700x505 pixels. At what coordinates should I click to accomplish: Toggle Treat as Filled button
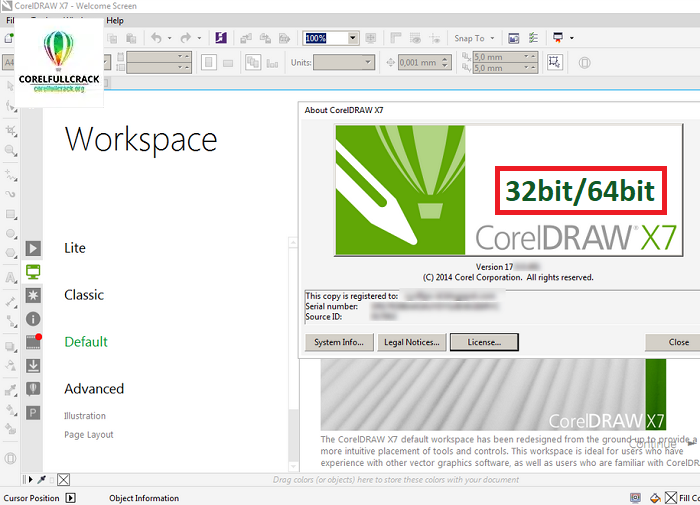554,62
